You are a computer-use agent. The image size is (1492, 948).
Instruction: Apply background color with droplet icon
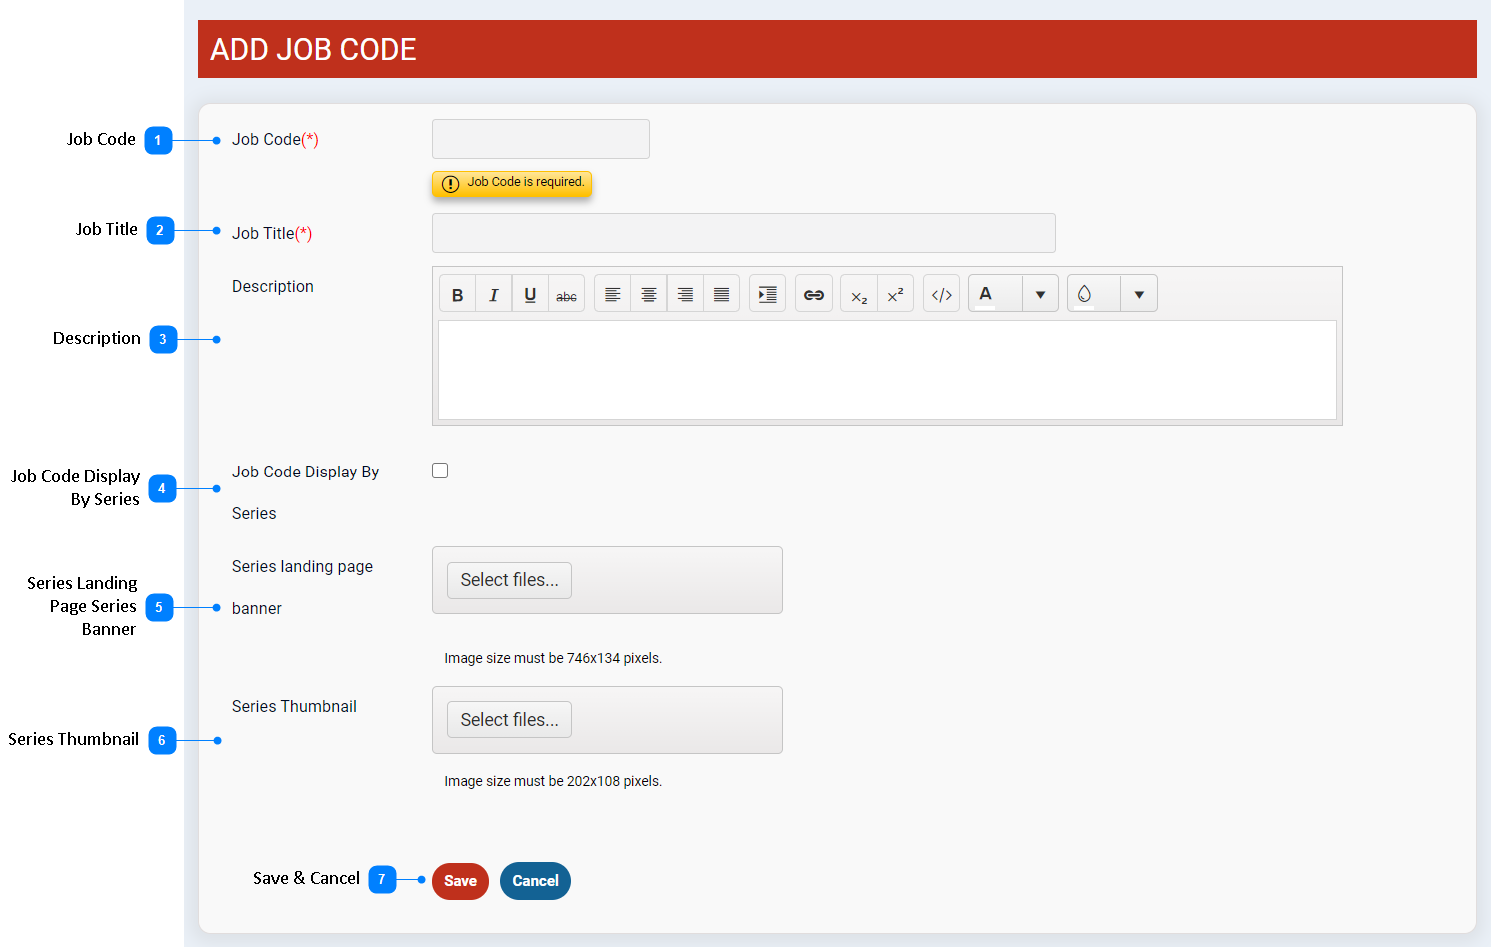tap(1094, 294)
